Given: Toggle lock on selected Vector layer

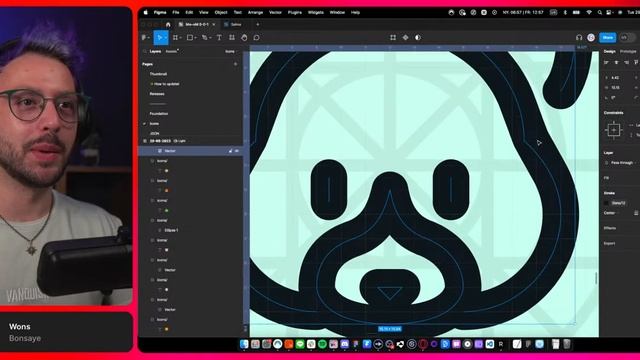Looking at the screenshot, I should [230, 151].
